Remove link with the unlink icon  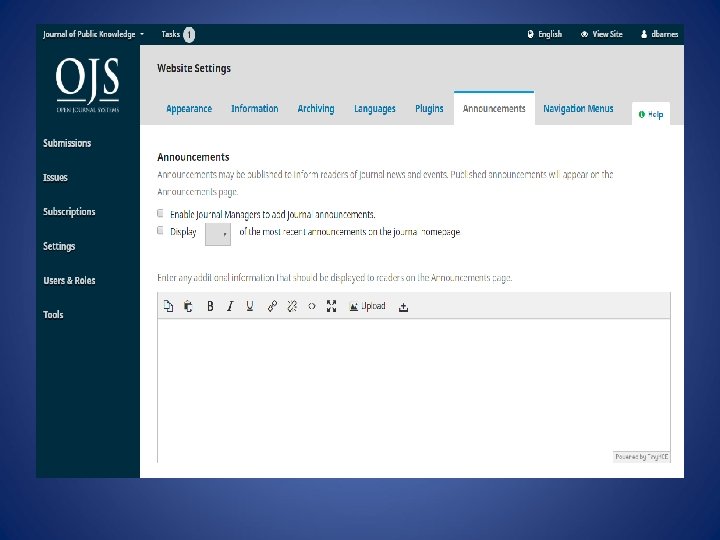pos(292,306)
